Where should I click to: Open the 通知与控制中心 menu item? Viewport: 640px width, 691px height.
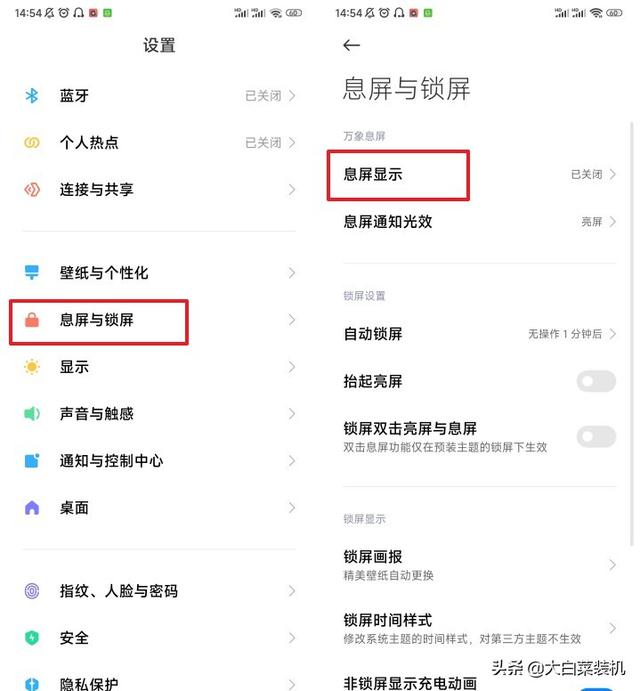[x=111, y=461]
